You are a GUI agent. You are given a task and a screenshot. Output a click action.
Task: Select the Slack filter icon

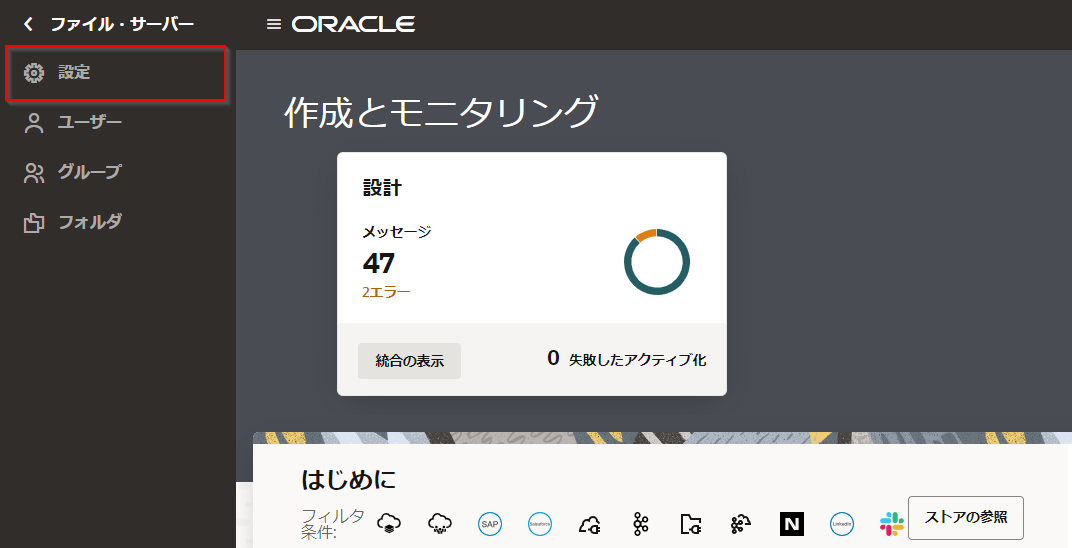point(891,524)
